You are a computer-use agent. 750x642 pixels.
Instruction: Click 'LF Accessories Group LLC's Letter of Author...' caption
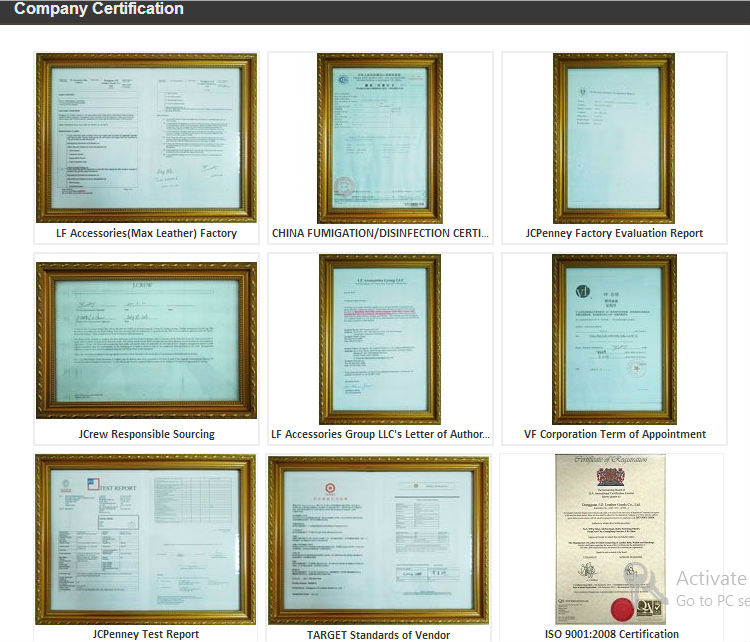380,434
